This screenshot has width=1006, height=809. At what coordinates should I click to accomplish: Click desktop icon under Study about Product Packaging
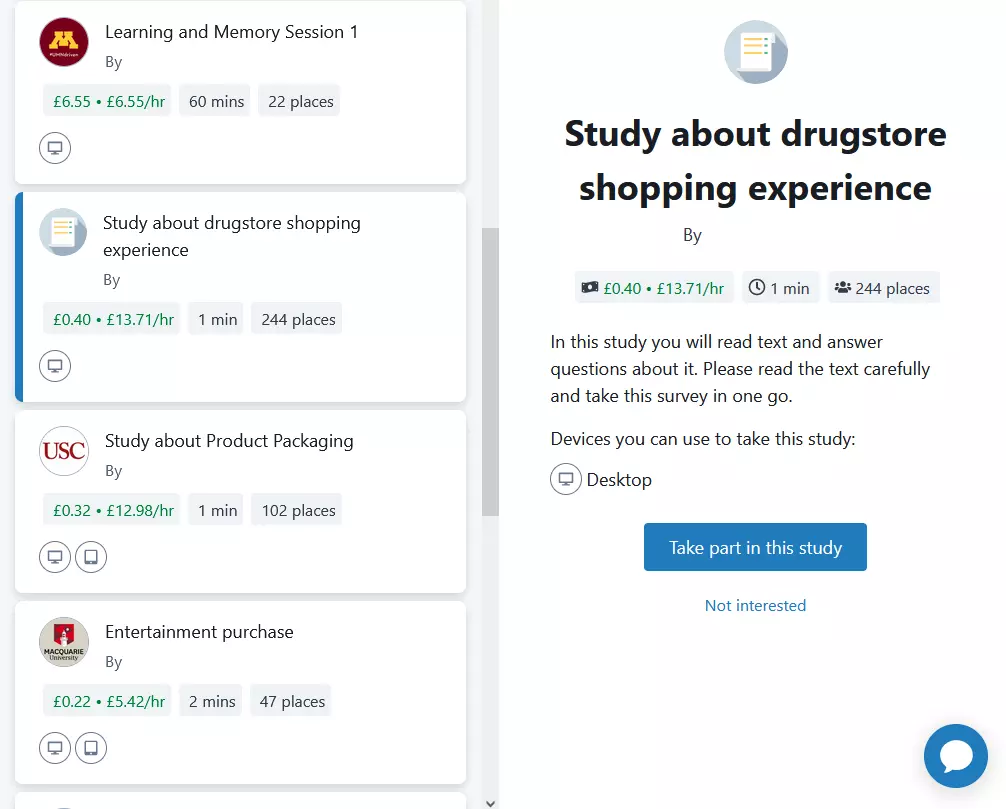pyautogui.click(x=55, y=557)
